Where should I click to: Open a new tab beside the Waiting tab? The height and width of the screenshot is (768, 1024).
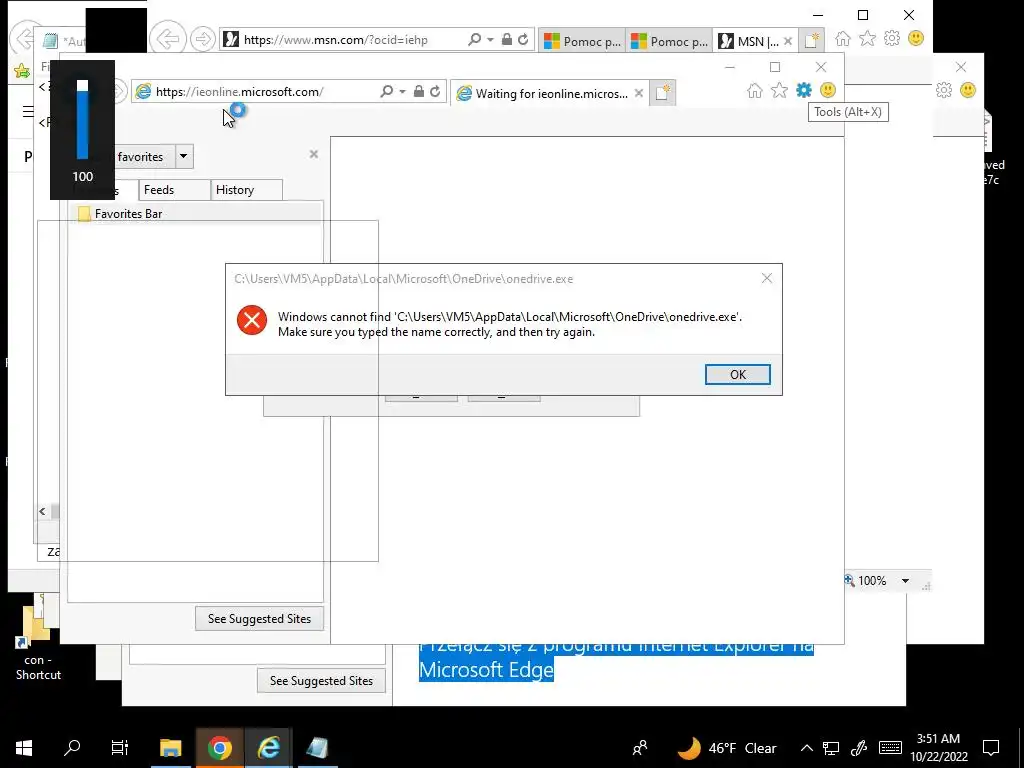click(662, 93)
